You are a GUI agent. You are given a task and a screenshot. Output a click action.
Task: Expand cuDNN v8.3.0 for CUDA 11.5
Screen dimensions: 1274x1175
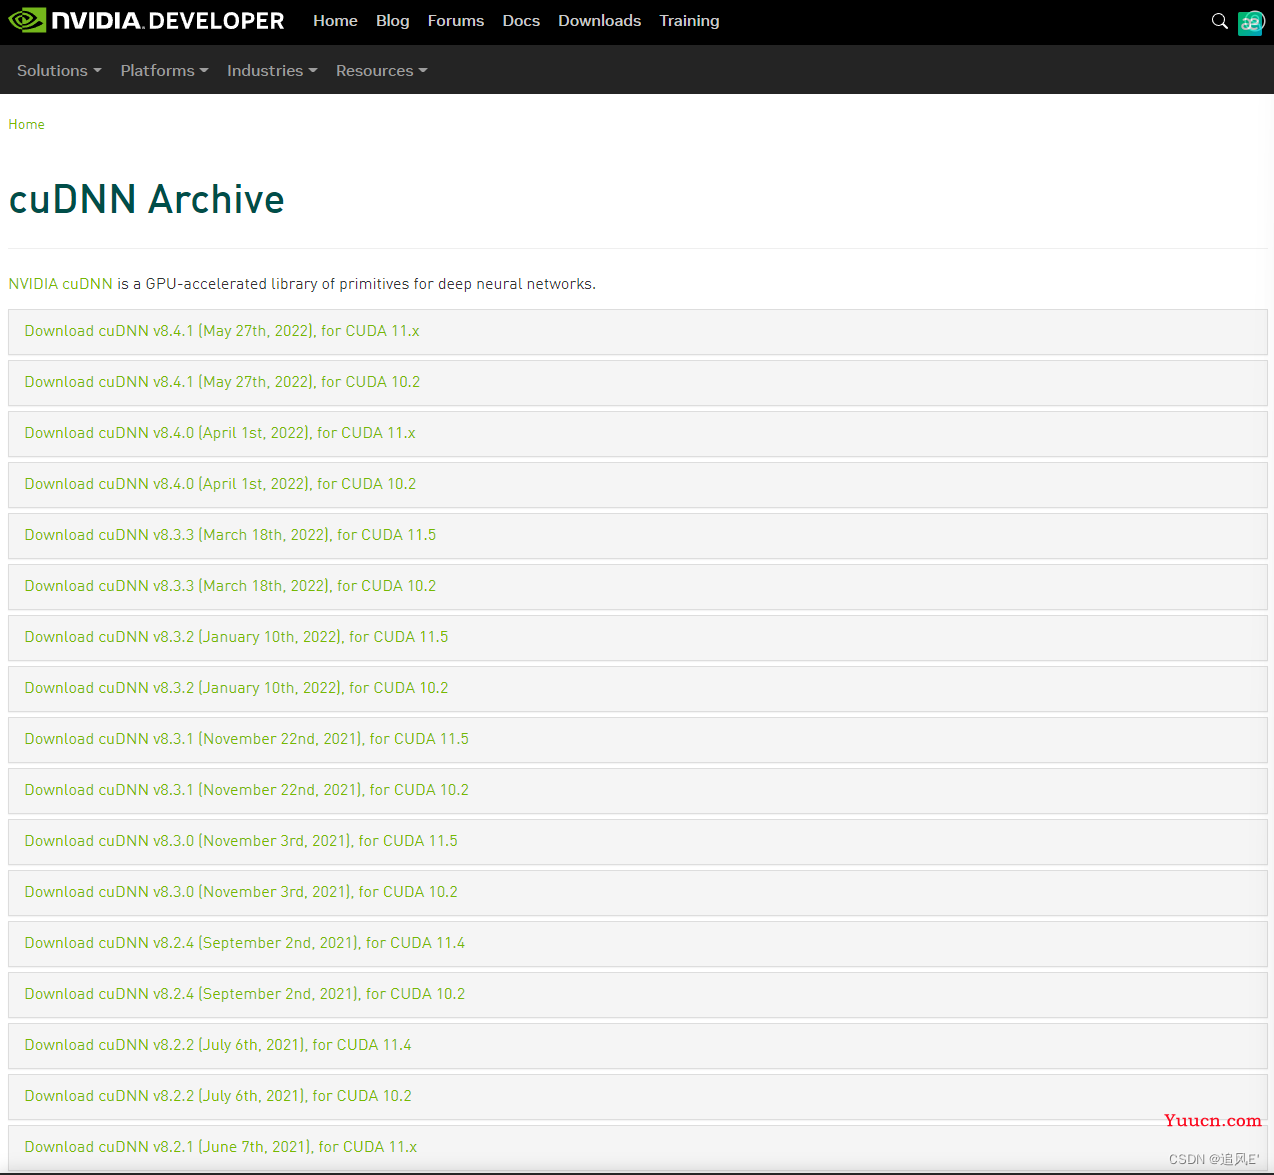tap(637, 842)
